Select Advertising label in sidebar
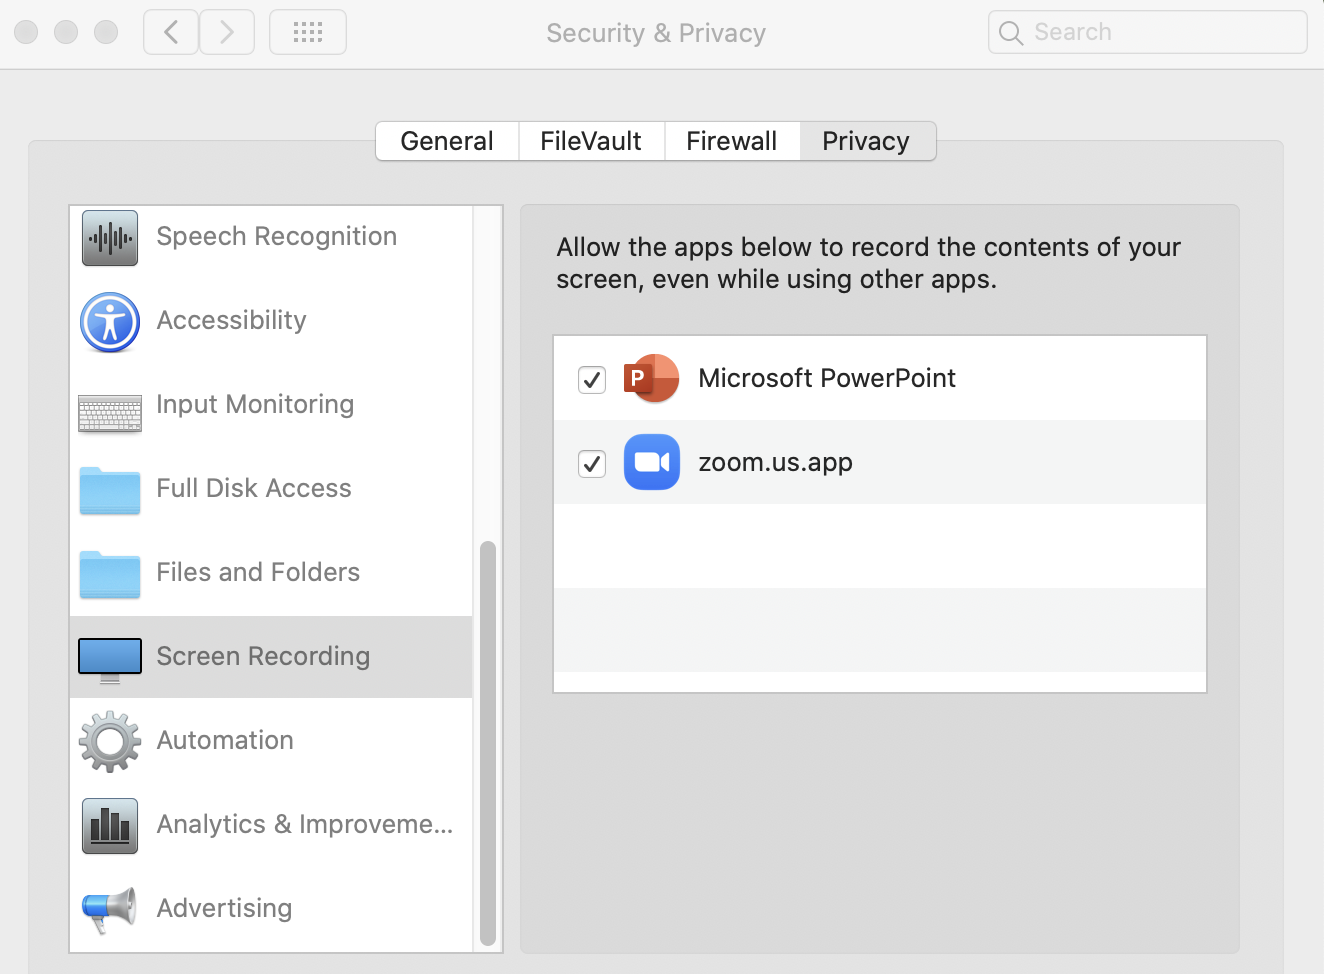This screenshot has width=1324, height=974. [x=224, y=908]
